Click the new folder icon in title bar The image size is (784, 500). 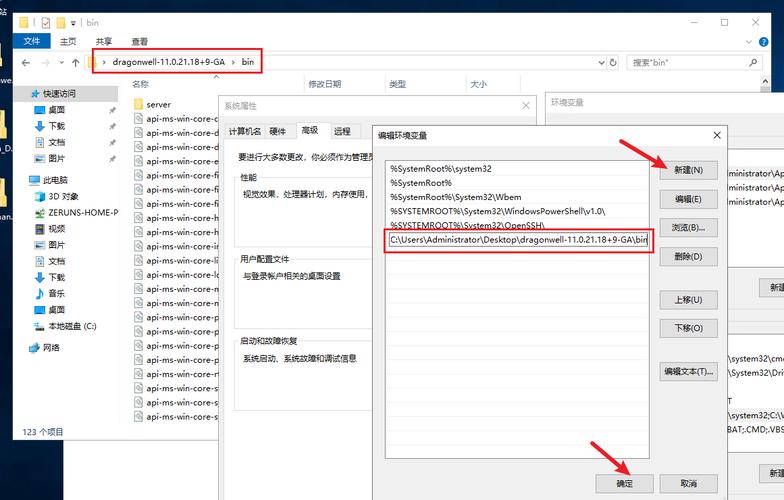(x=61, y=22)
